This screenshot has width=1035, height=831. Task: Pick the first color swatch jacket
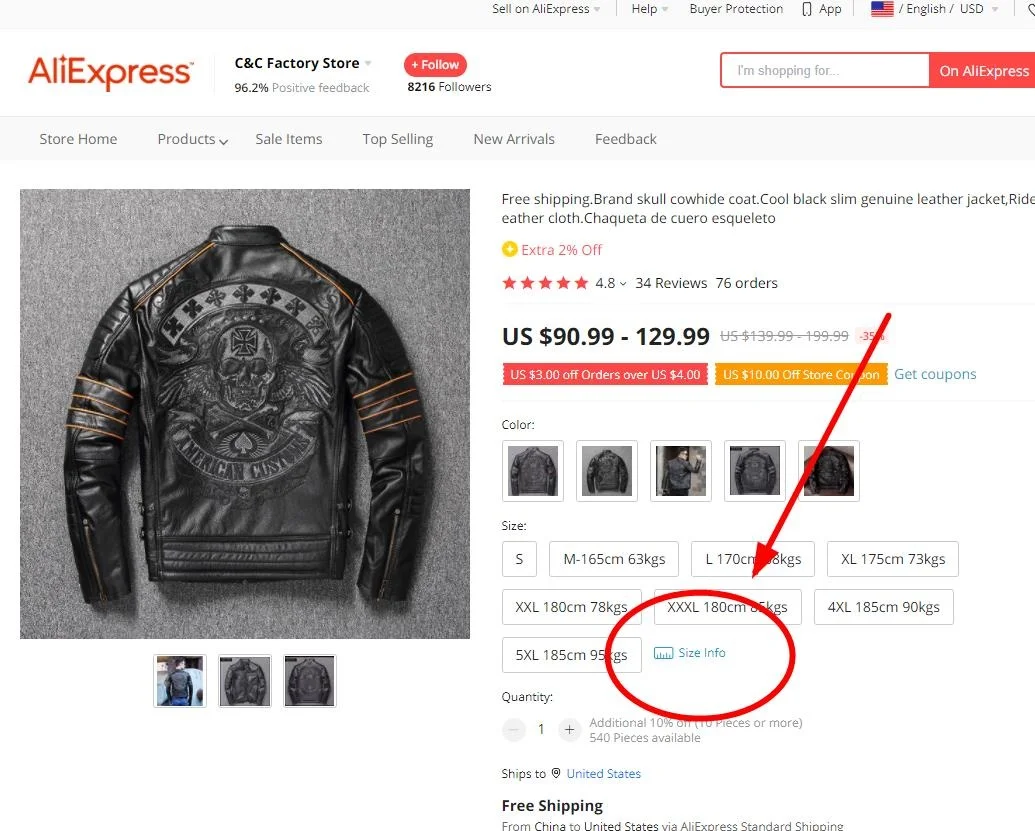[x=532, y=470]
